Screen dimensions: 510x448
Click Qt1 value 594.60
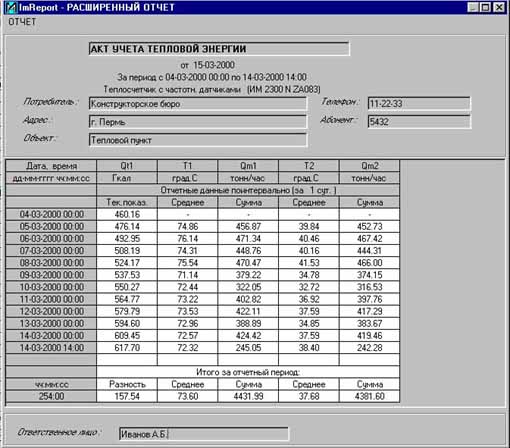[x=127, y=324]
